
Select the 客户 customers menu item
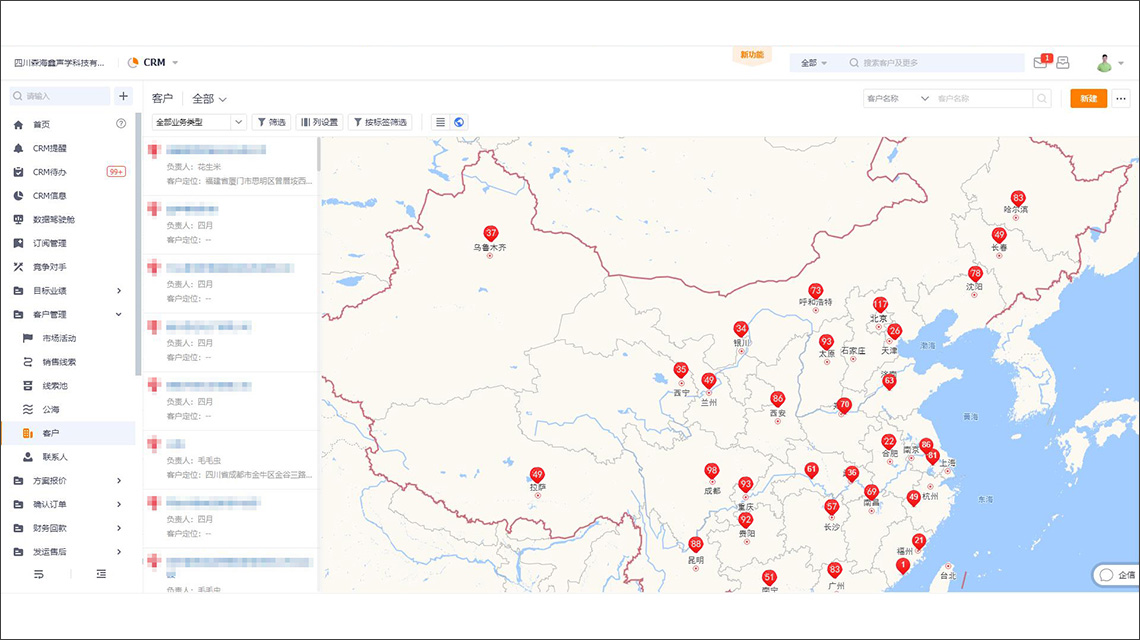pos(68,433)
